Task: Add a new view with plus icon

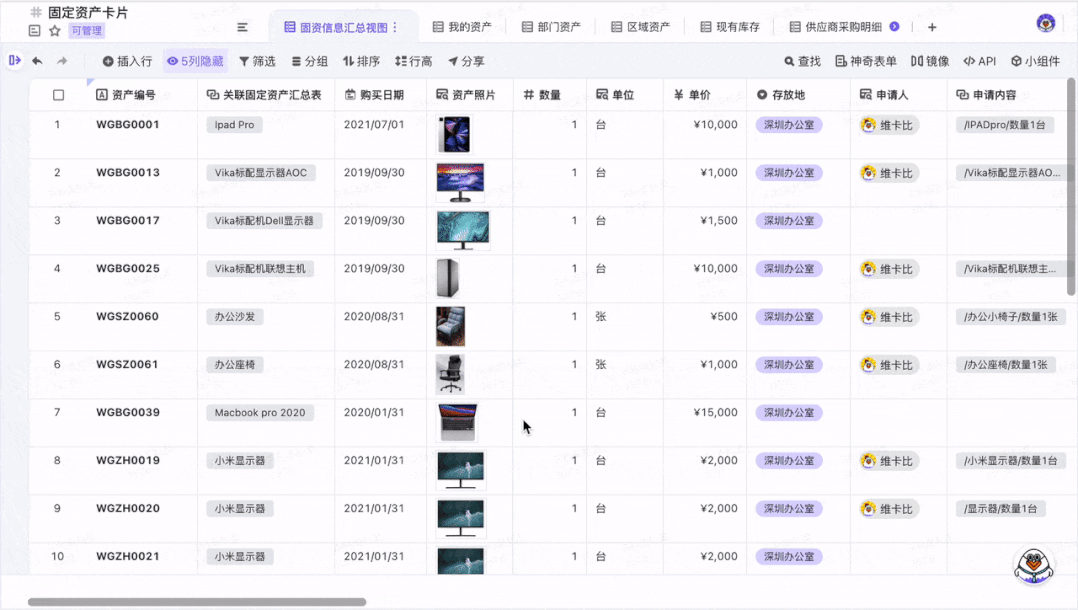Action: click(x=932, y=27)
